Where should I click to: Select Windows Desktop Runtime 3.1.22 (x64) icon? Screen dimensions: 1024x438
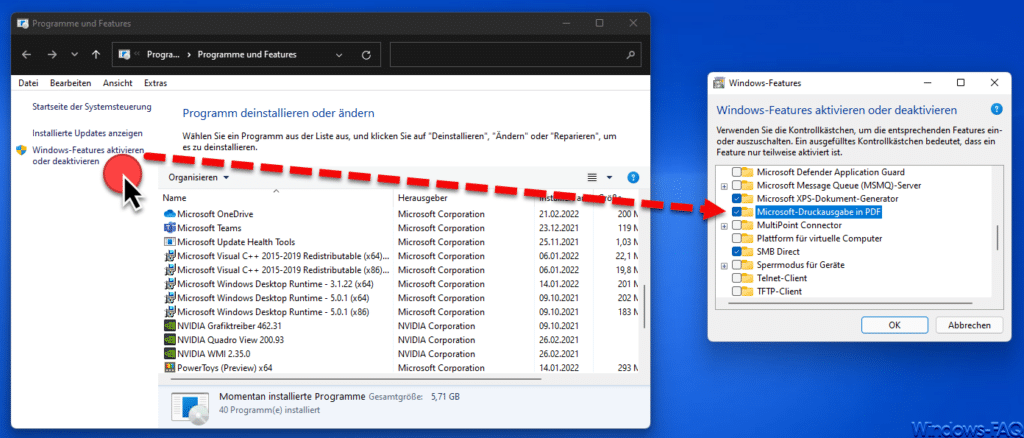[170, 284]
